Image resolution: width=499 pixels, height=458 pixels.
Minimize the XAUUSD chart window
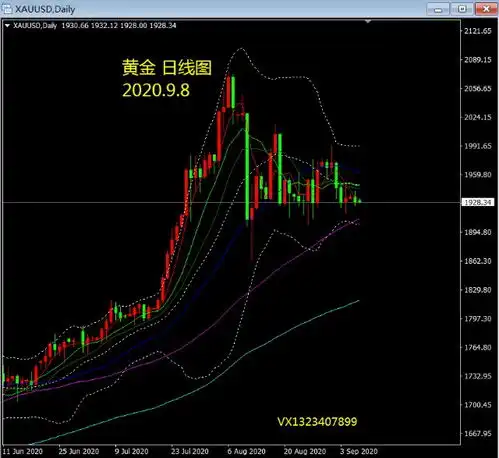click(x=438, y=9)
